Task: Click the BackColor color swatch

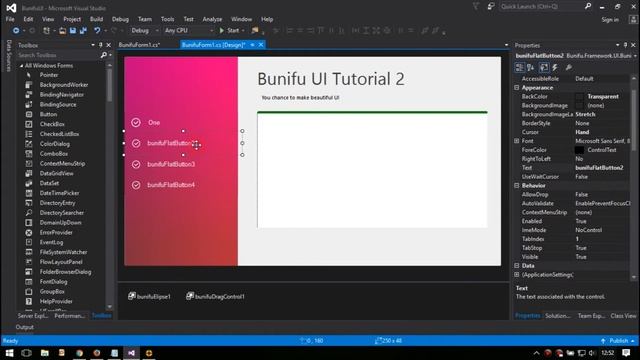Action: (x=579, y=97)
